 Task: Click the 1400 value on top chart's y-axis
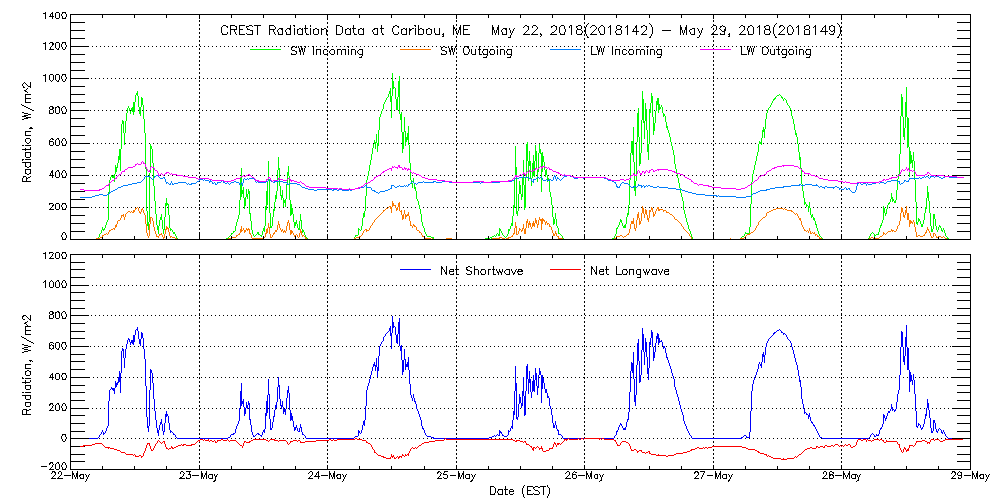[x=55, y=17]
